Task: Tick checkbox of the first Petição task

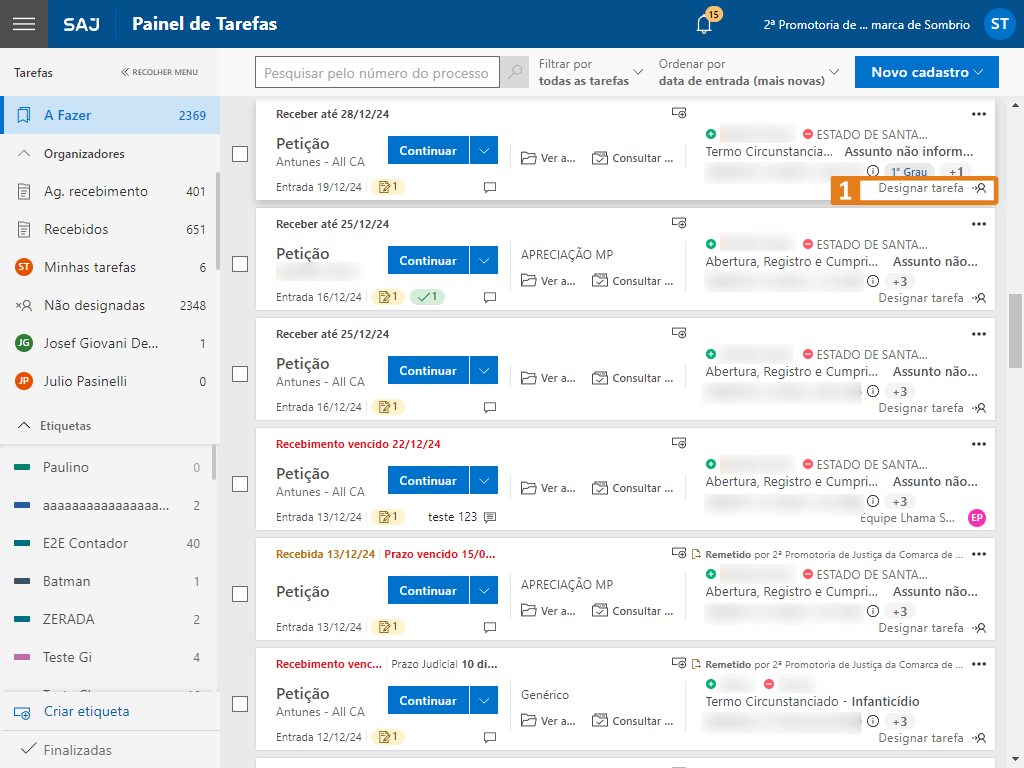Action: 240,154
